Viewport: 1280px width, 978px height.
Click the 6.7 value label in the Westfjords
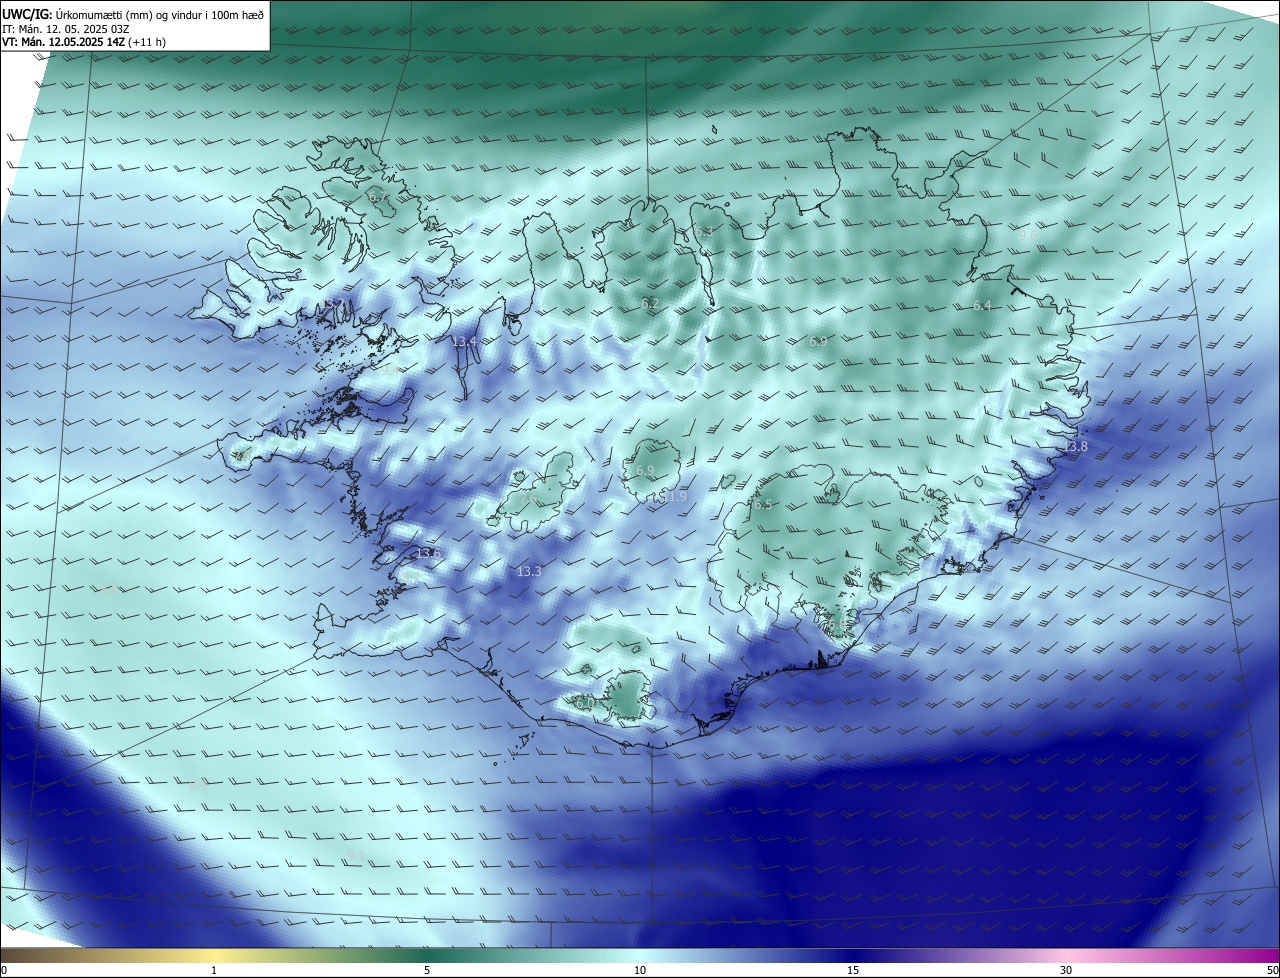(378, 197)
